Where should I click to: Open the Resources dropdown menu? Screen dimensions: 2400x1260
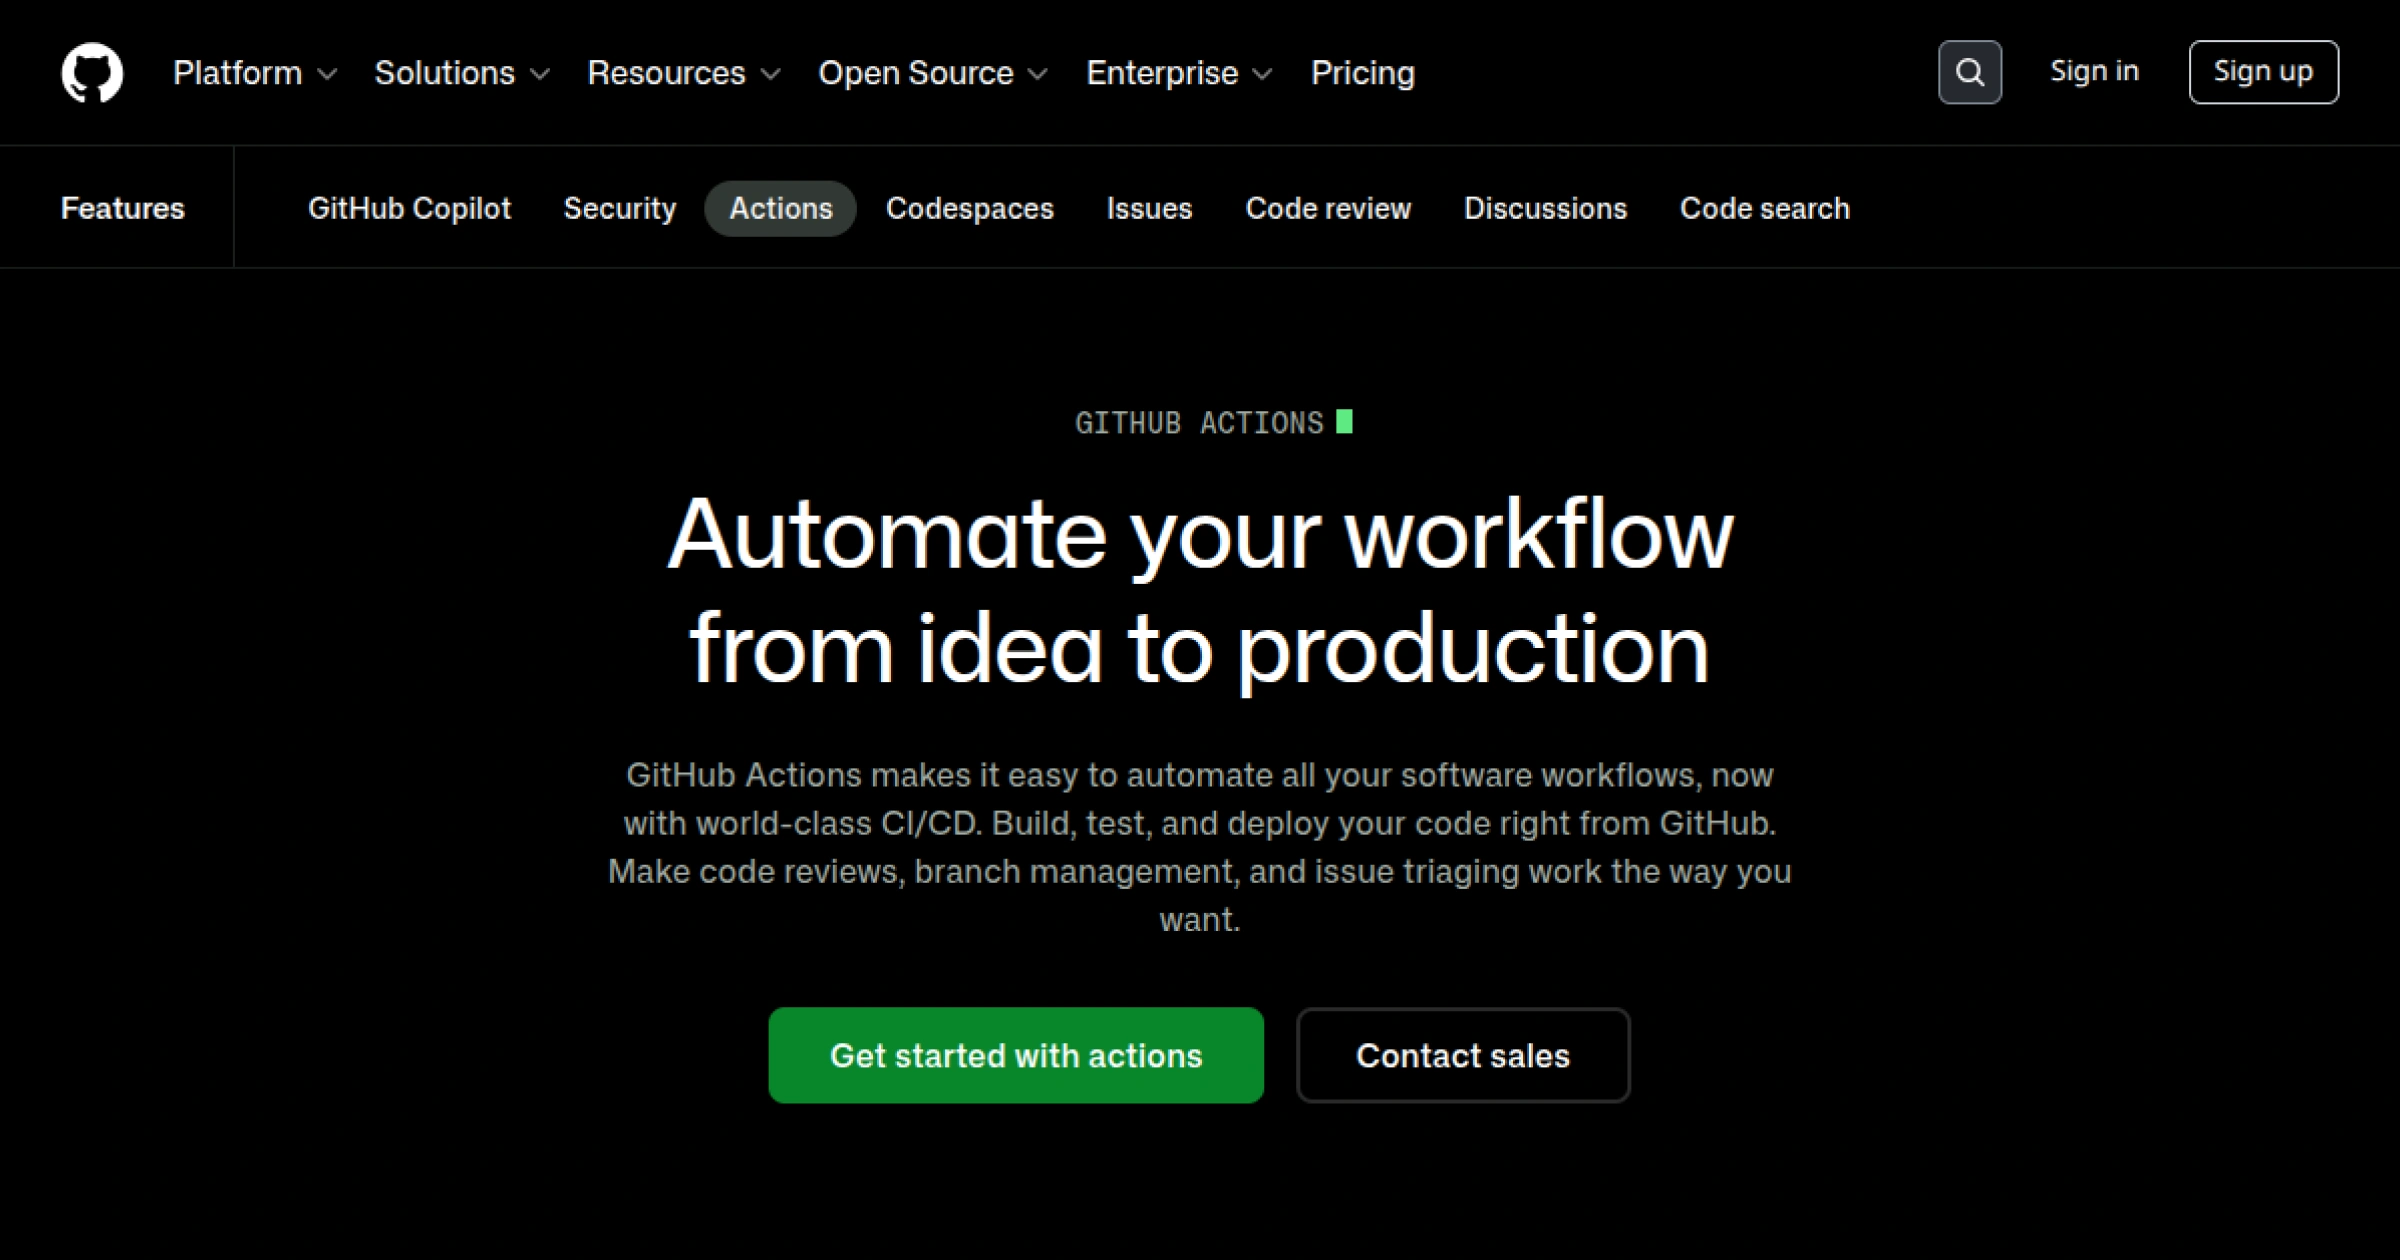[x=684, y=73]
